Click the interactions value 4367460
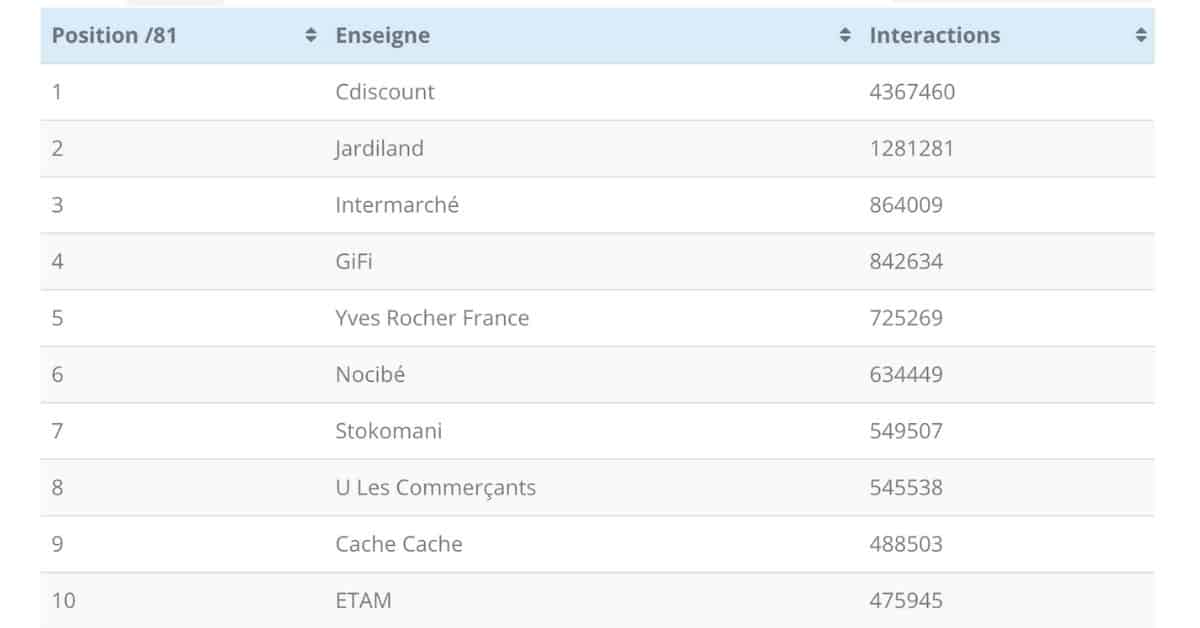Viewport: 1200px width, 628px height. 912,92
